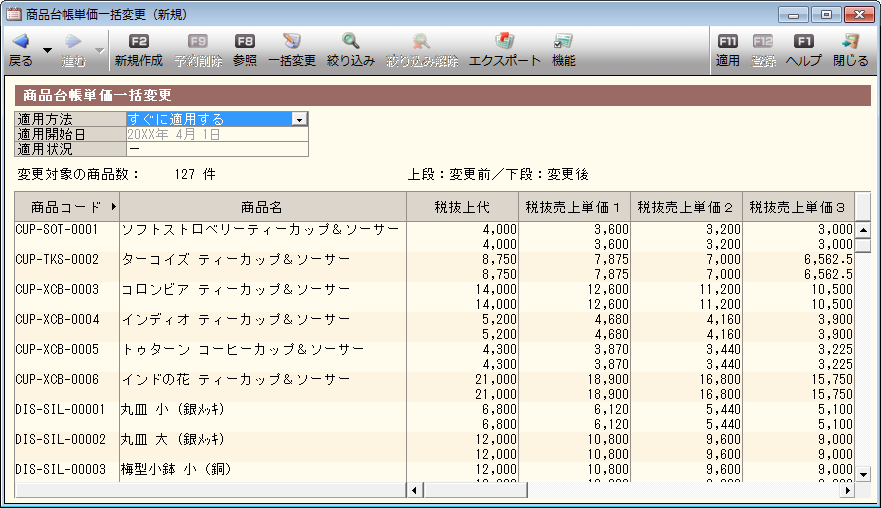Click the vertical scrollbar up arrow
Screen dimensions: 881x508
(863, 230)
